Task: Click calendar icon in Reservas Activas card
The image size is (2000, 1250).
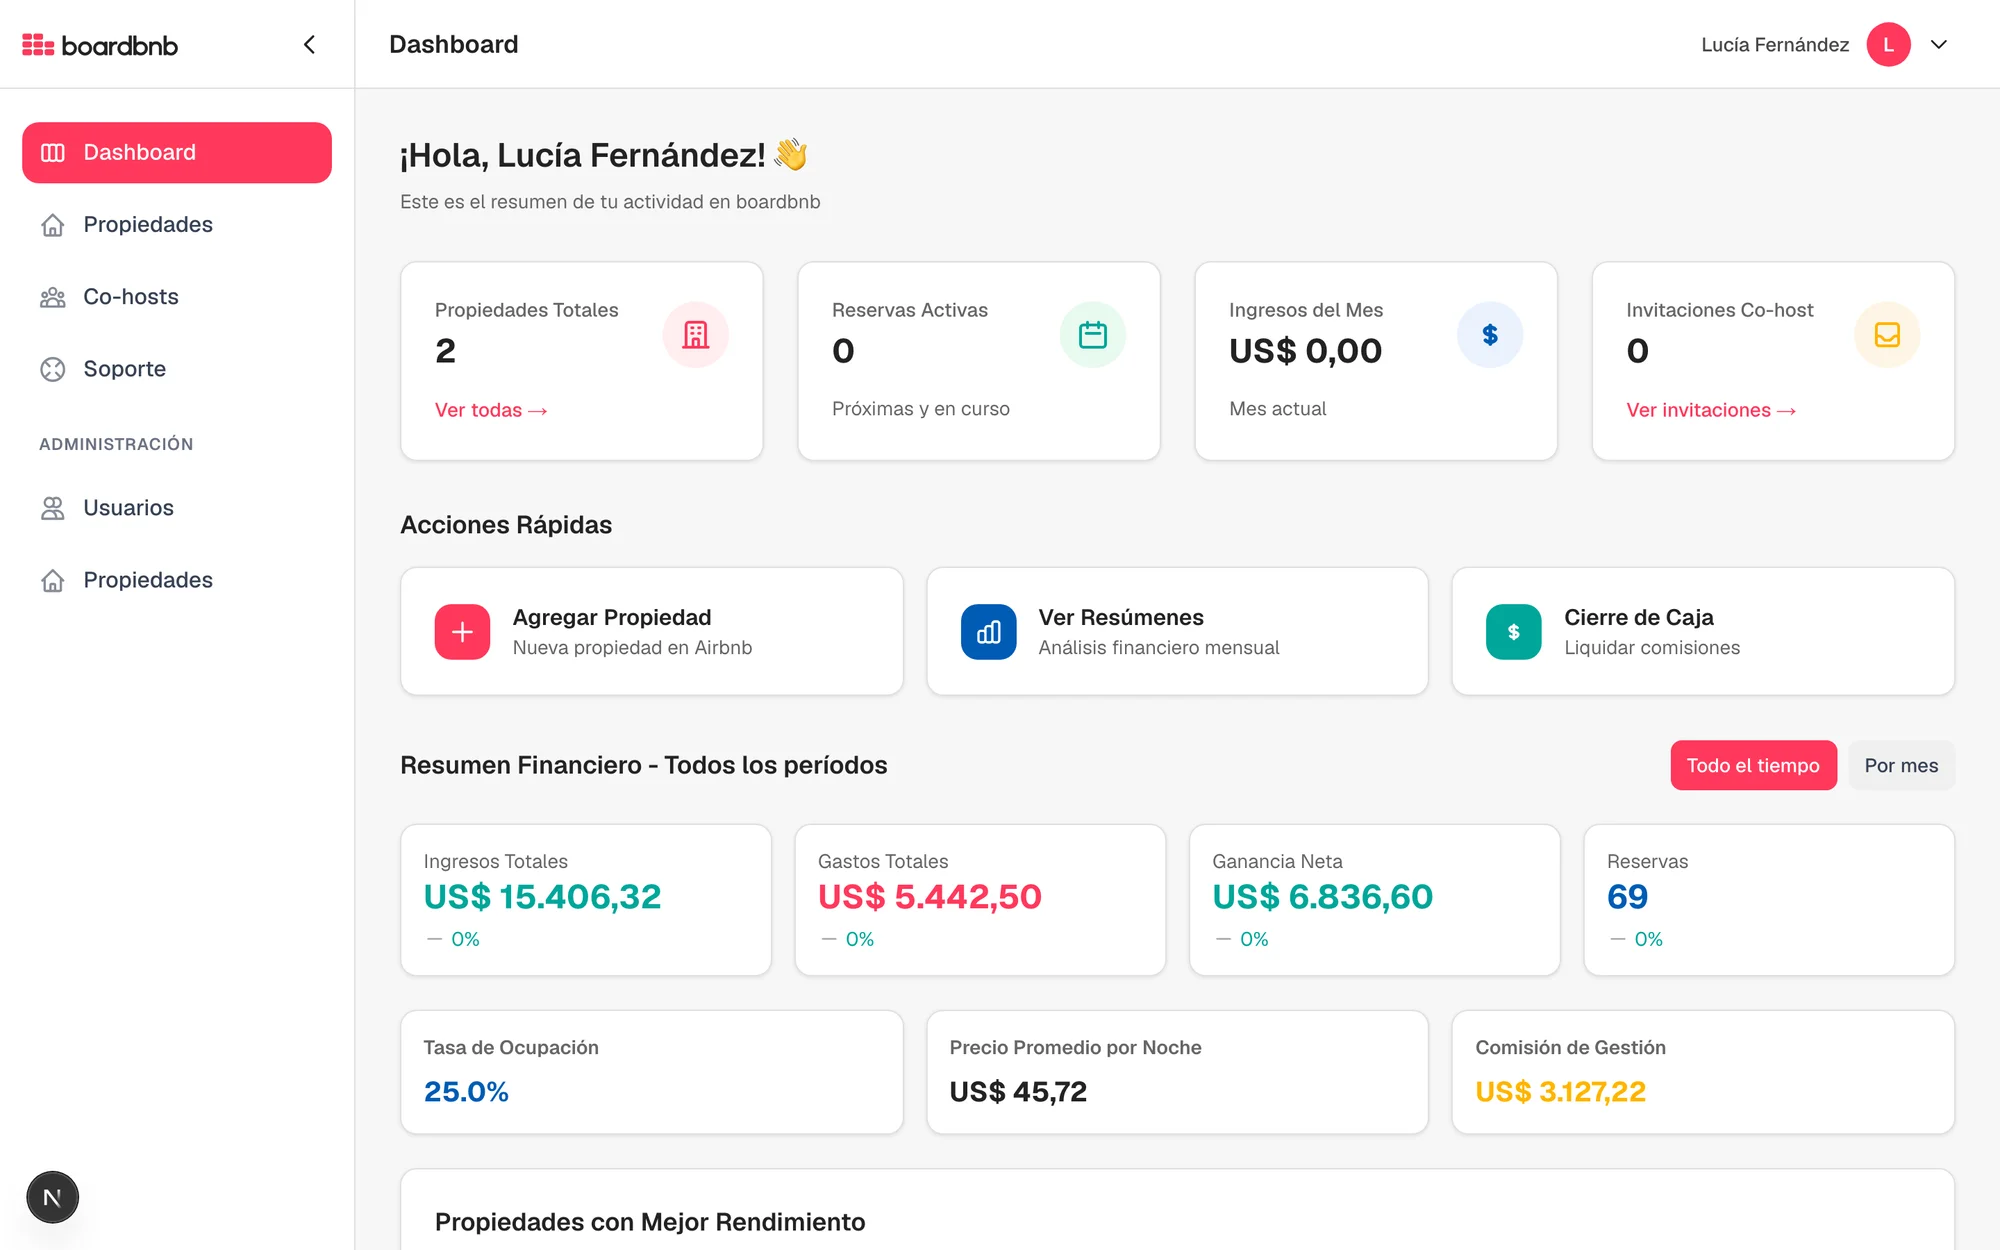Action: [1093, 335]
